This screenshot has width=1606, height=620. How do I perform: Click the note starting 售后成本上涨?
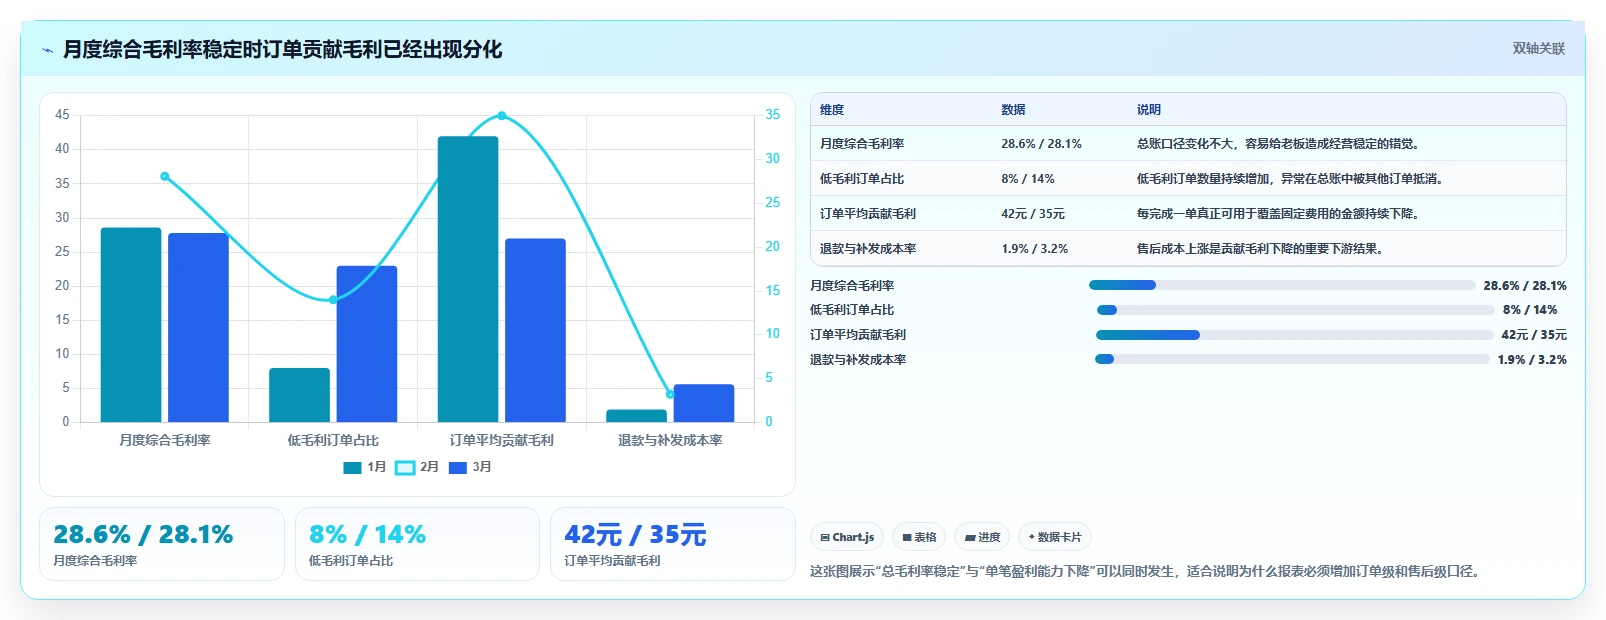[x=1260, y=249]
